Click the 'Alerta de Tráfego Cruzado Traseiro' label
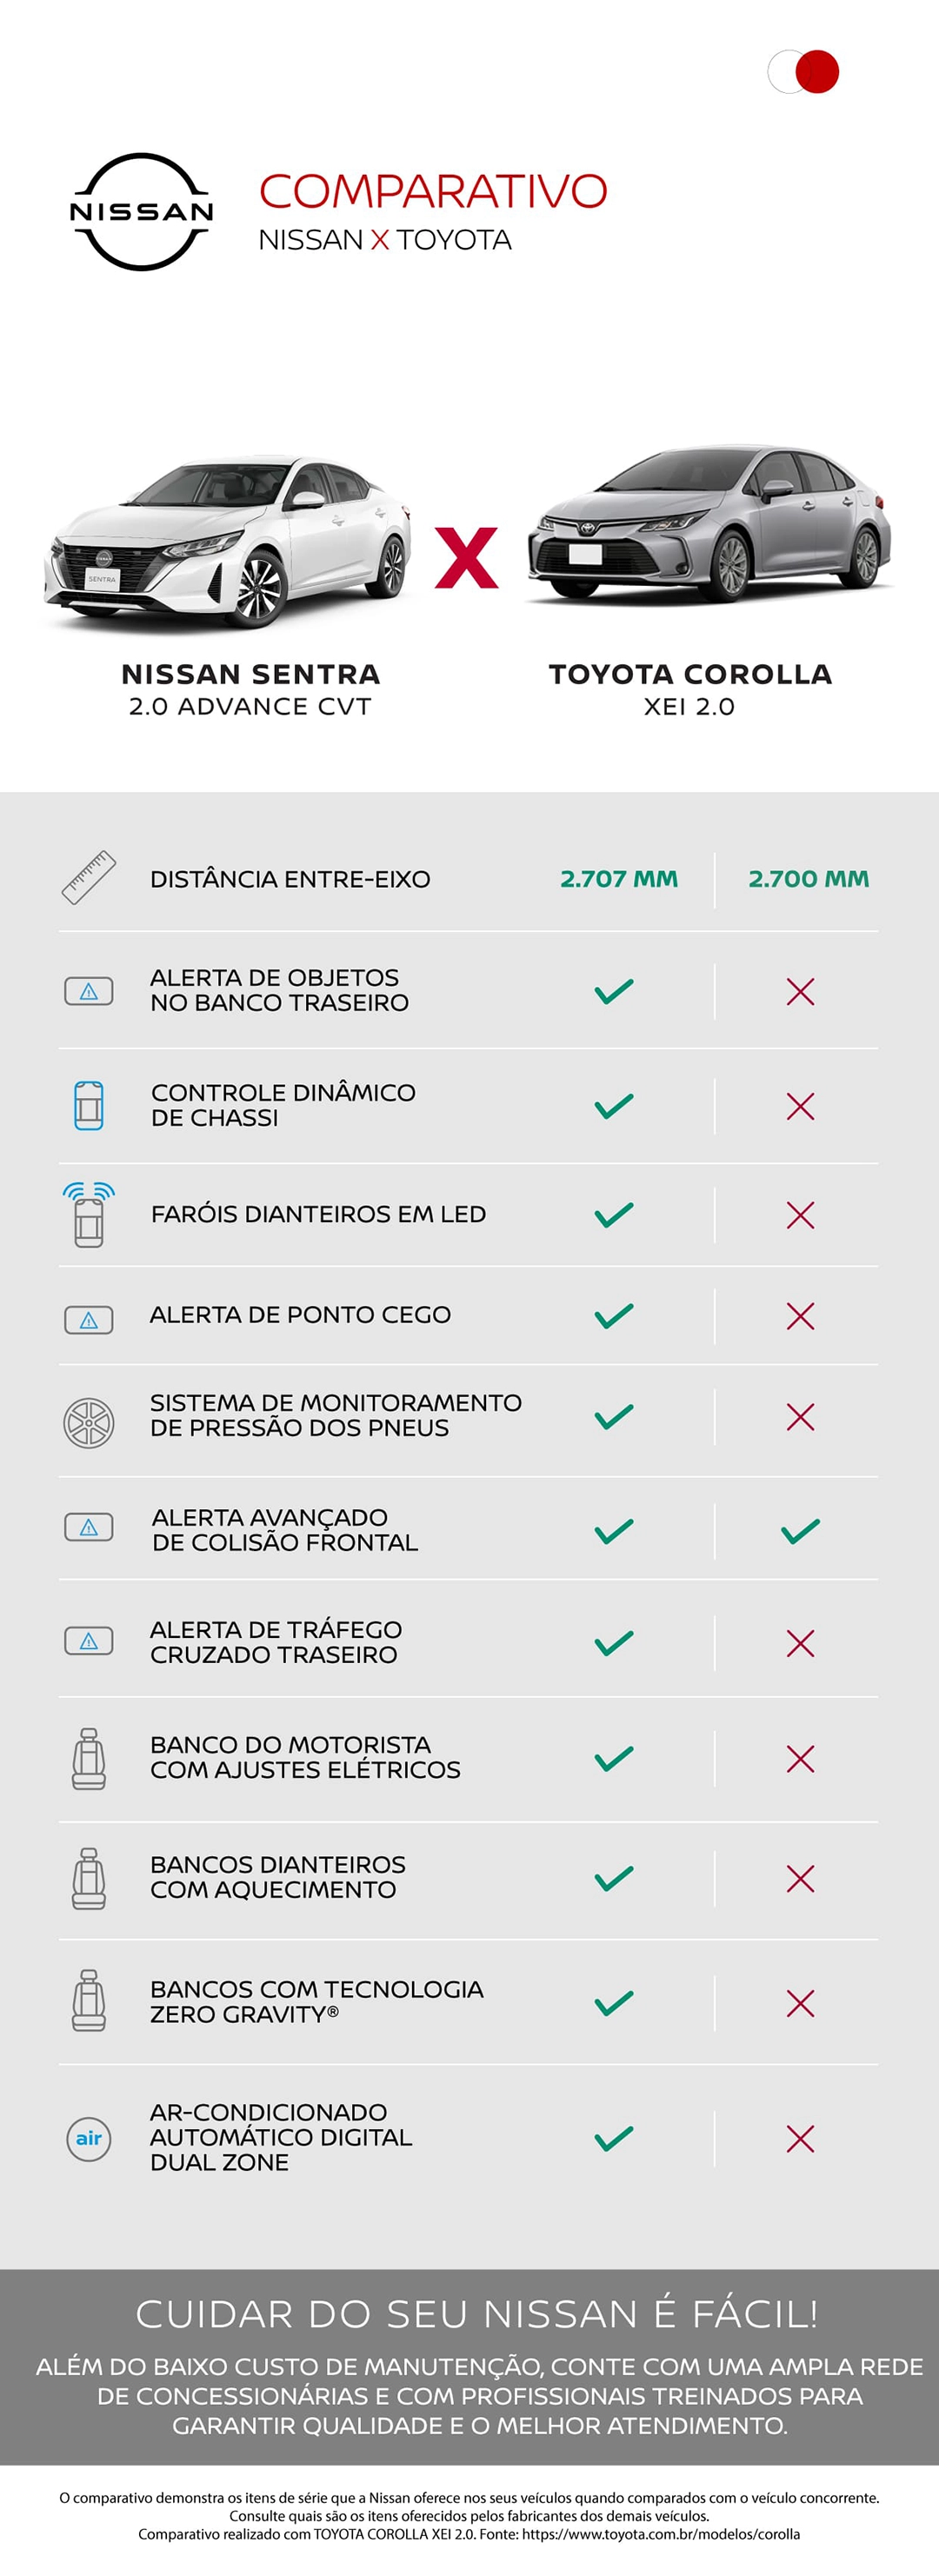The width and height of the screenshot is (939, 2576). click(276, 1642)
